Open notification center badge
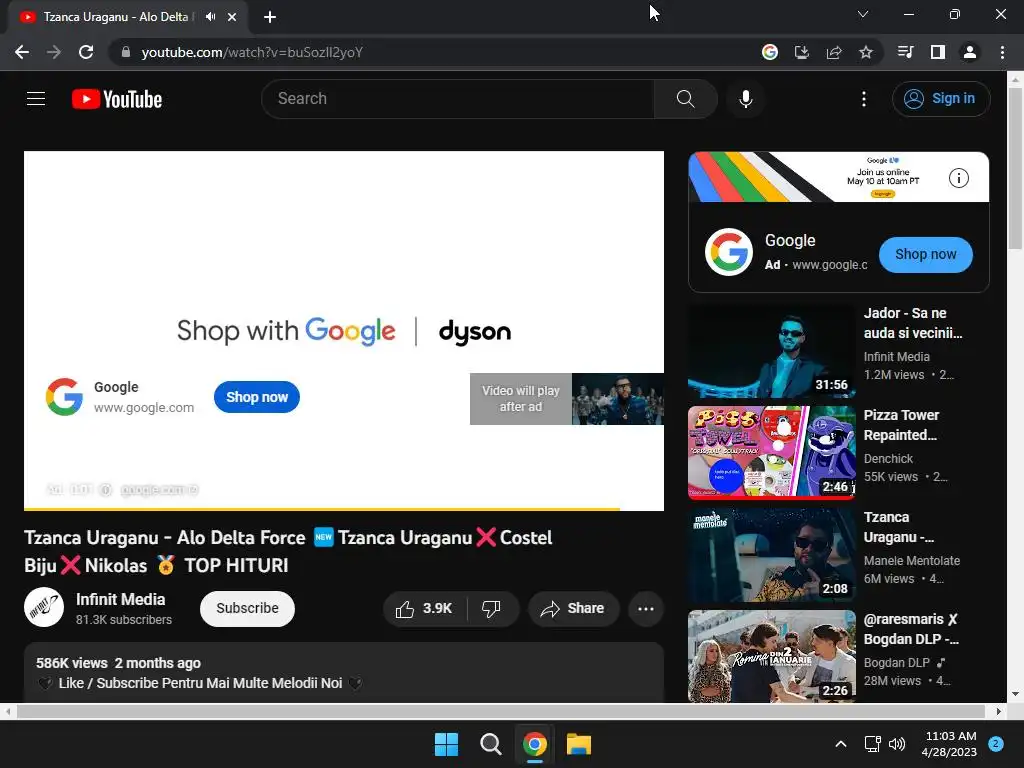This screenshot has height=768, width=1024. coord(996,744)
